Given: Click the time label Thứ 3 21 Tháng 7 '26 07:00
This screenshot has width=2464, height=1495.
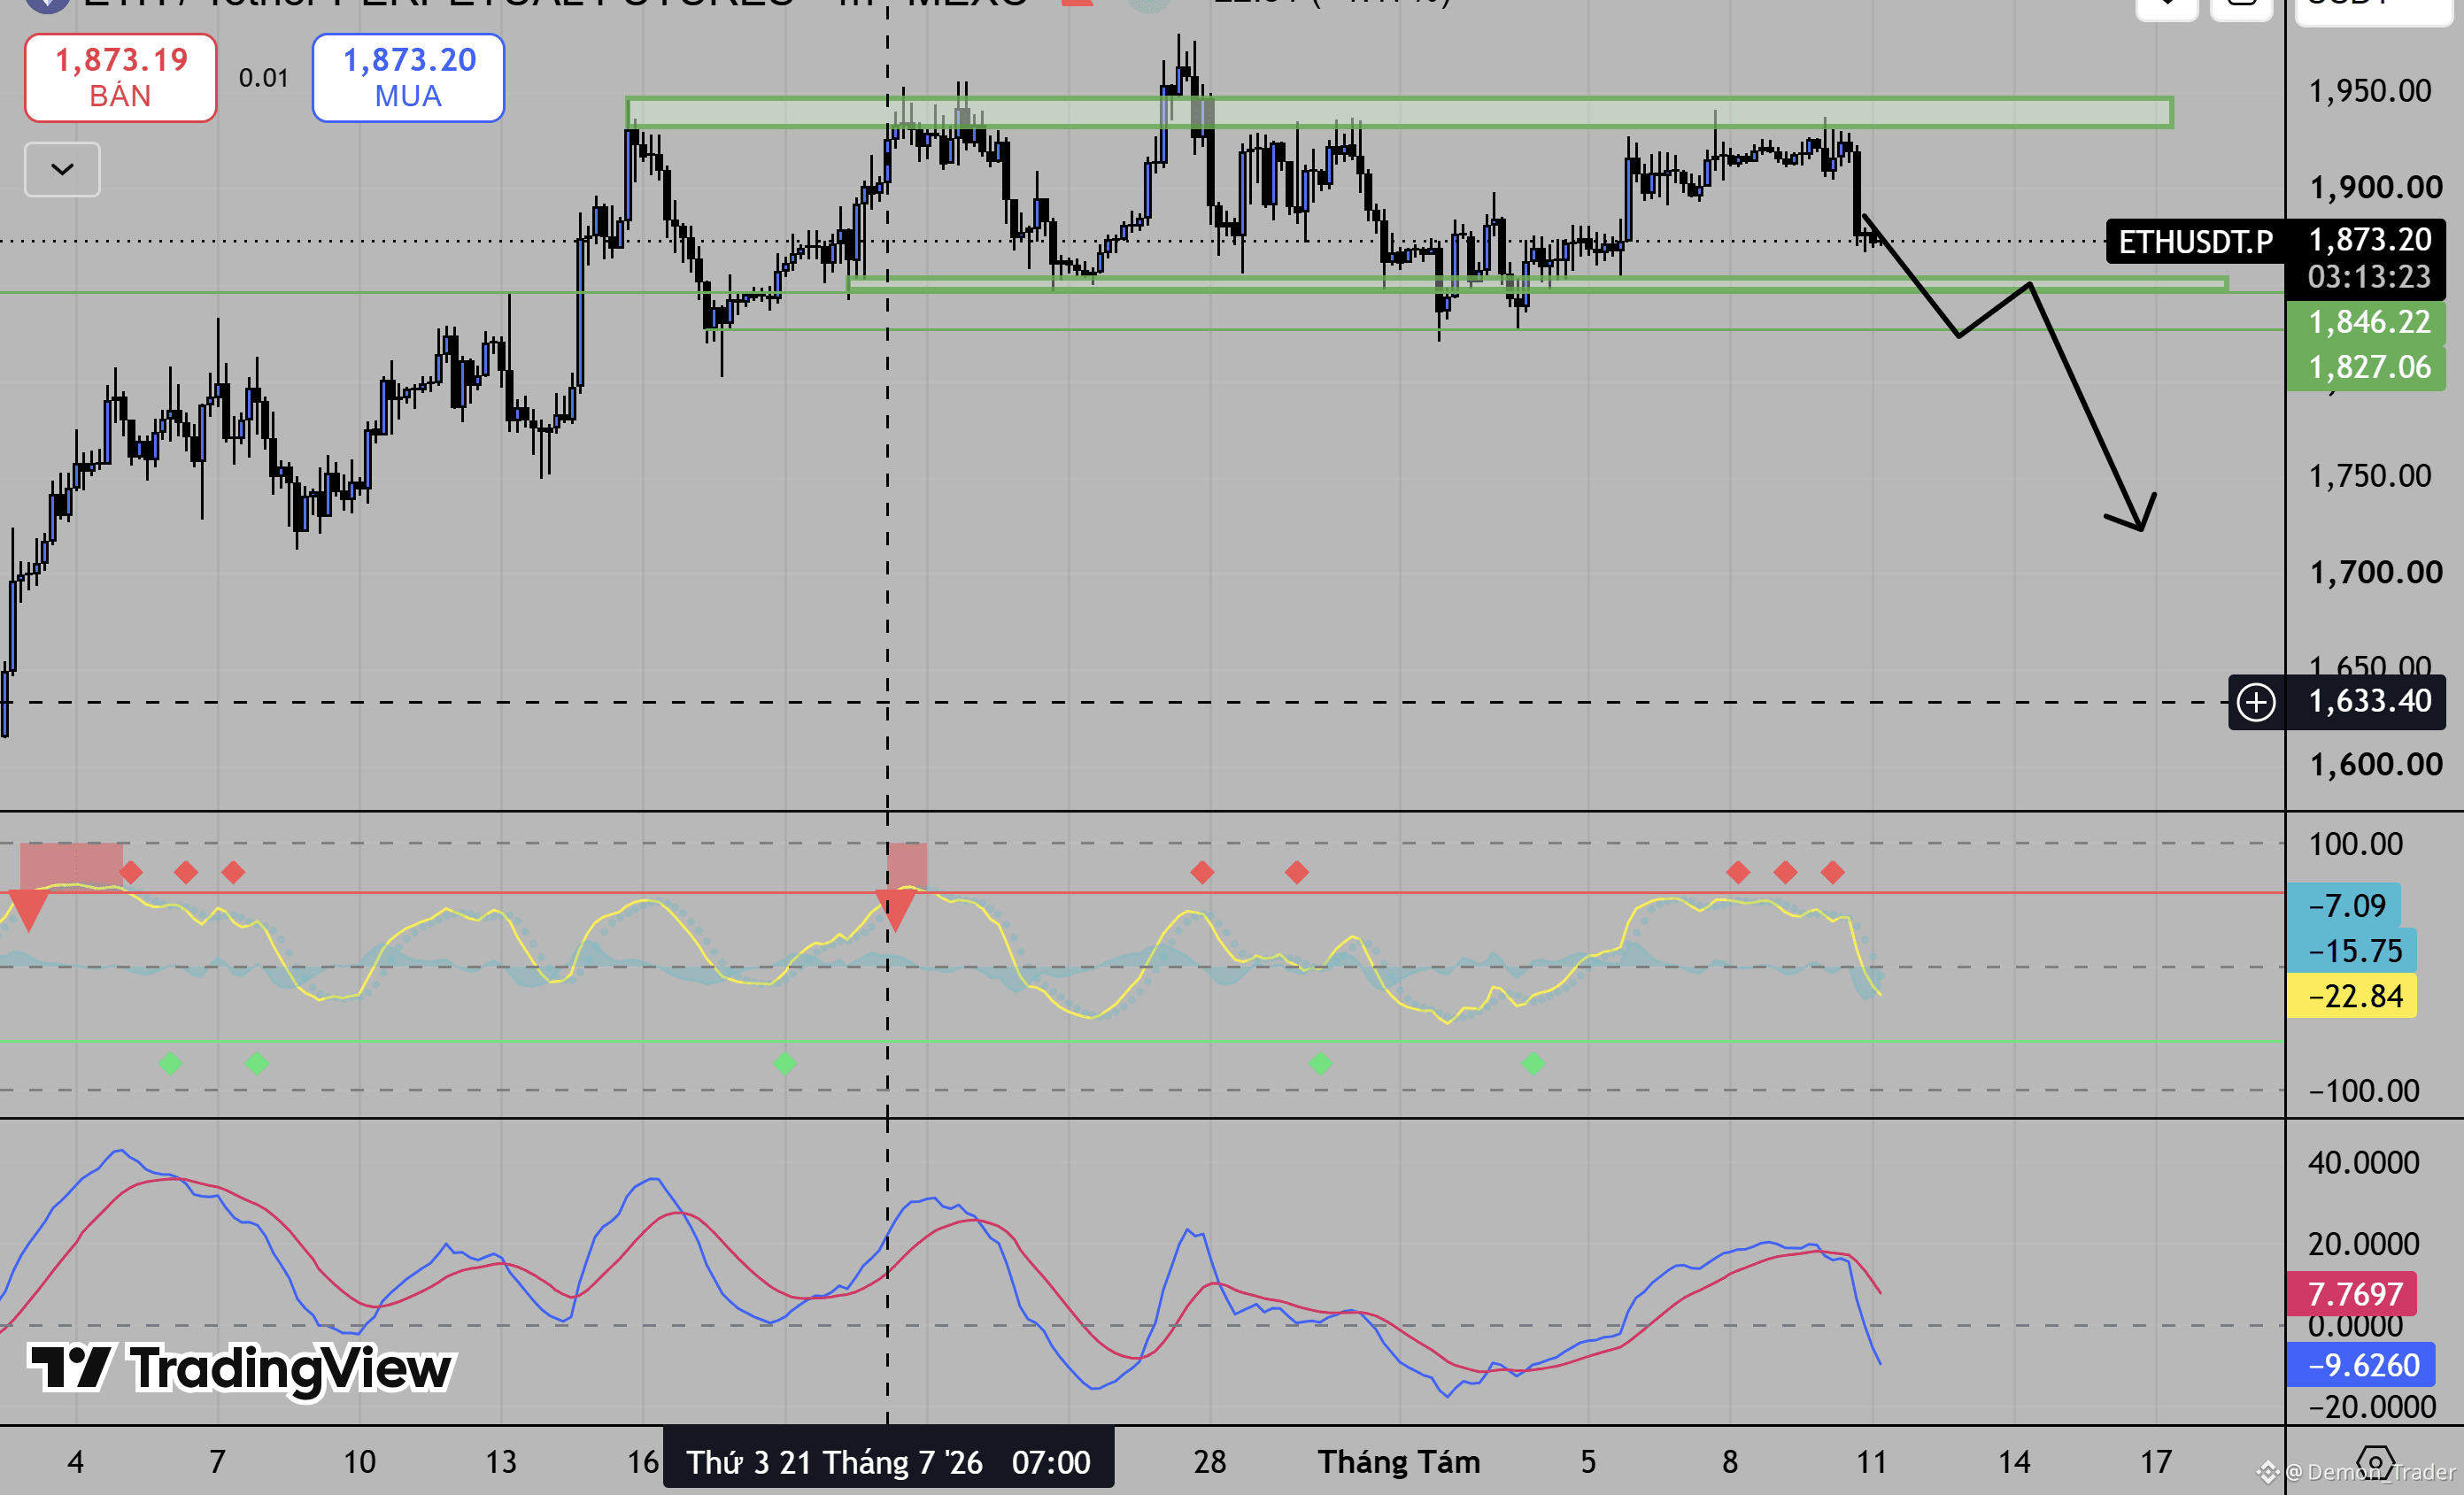Looking at the screenshot, I should (888, 1462).
